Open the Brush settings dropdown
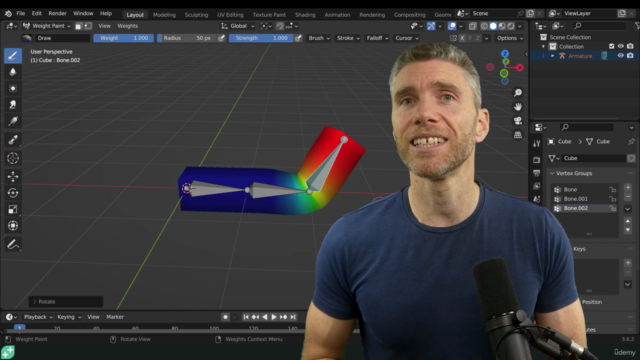The width and height of the screenshot is (640, 360). coord(319,38)
